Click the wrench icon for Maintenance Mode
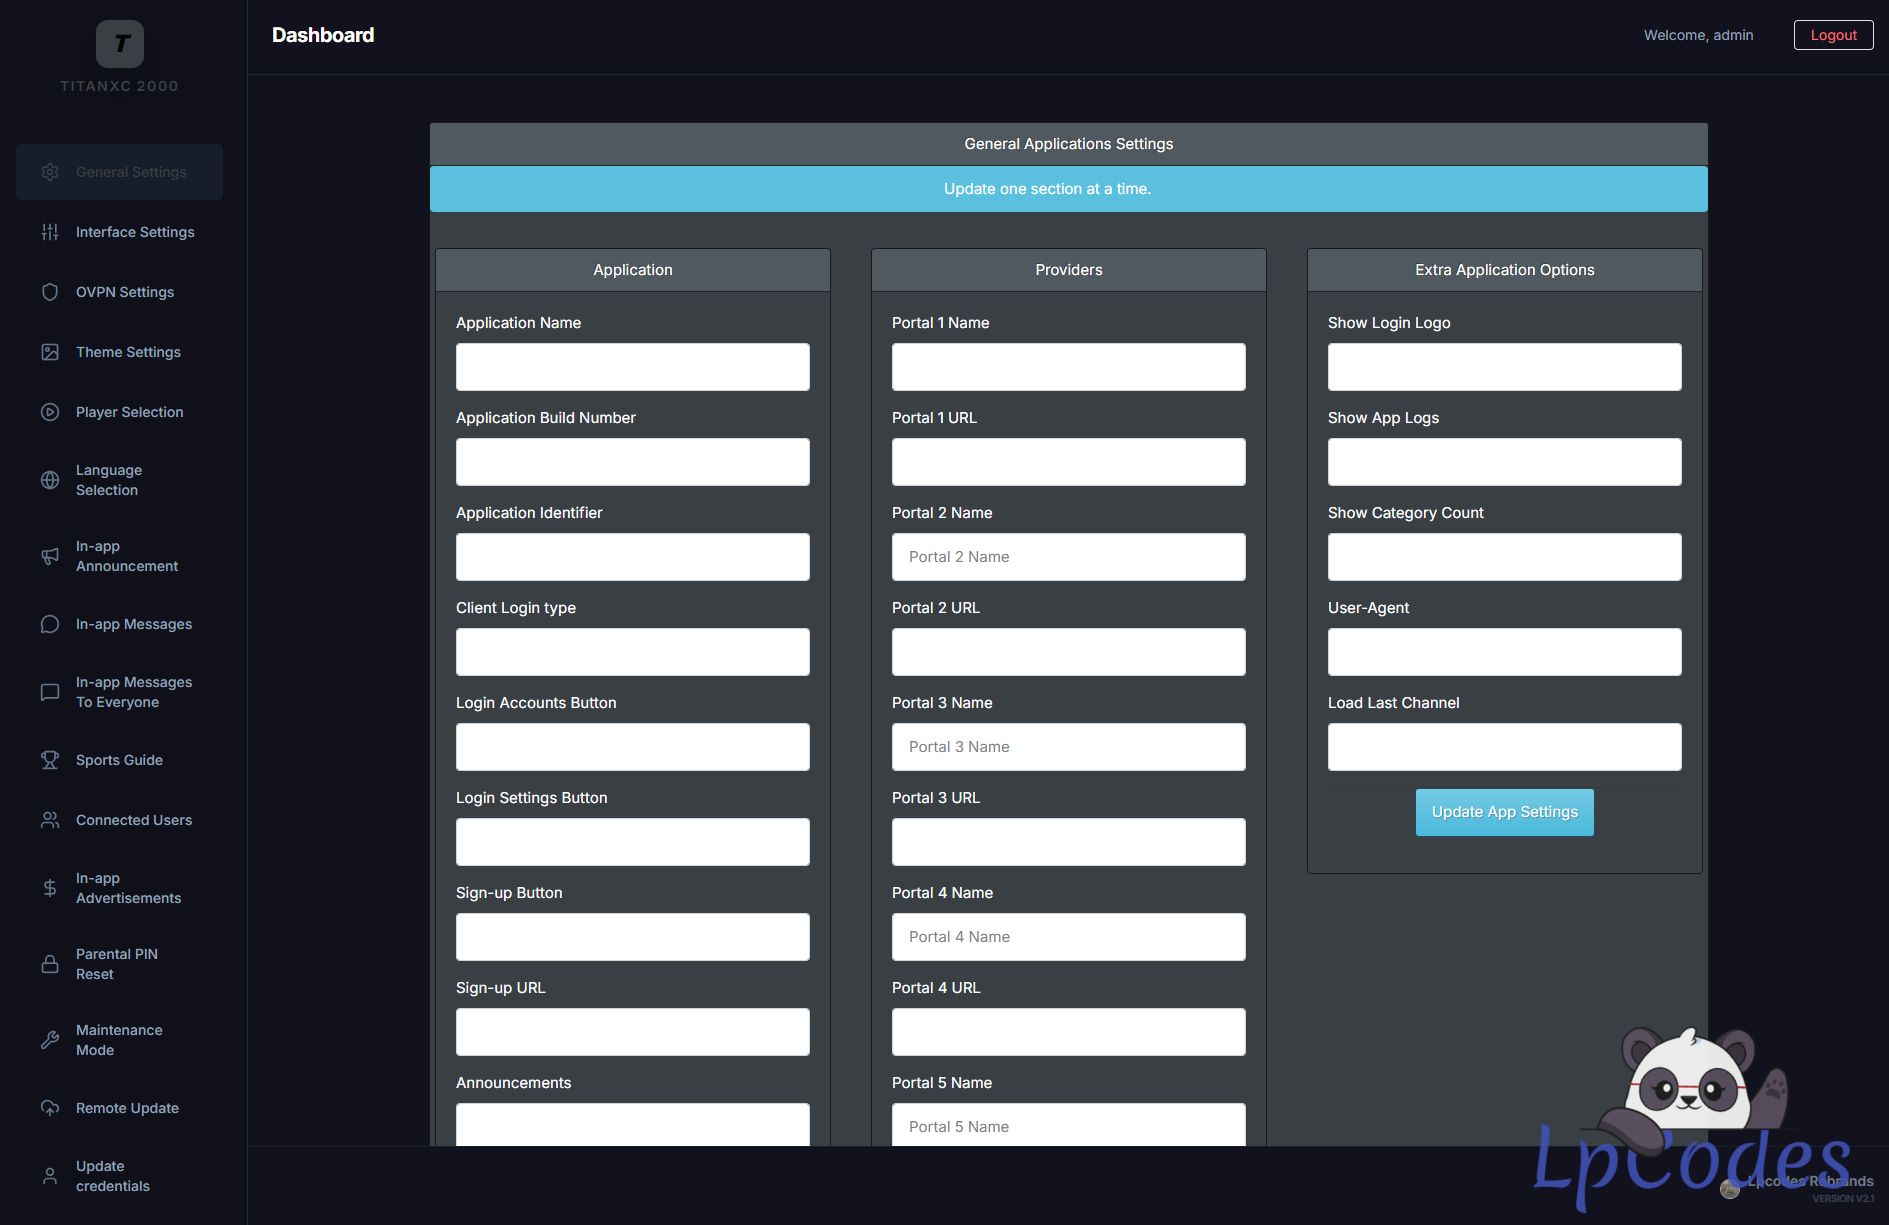This screenshot has width=1889, height=1225. tap(50, 1040)
